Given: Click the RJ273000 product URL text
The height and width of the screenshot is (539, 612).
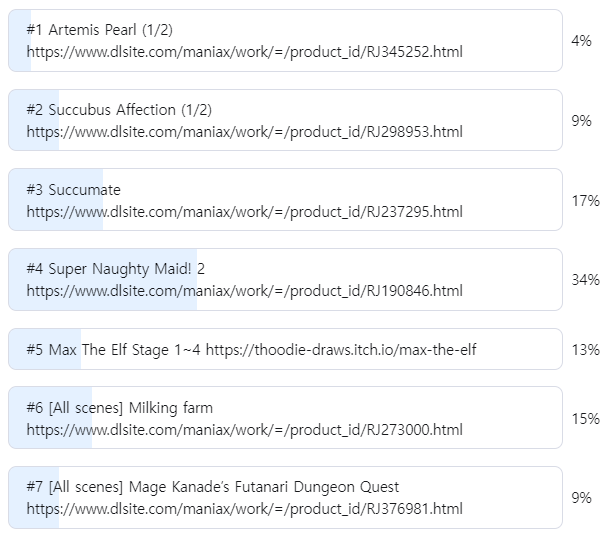Looking at the screenshot, I should click(x=245, y=429).
